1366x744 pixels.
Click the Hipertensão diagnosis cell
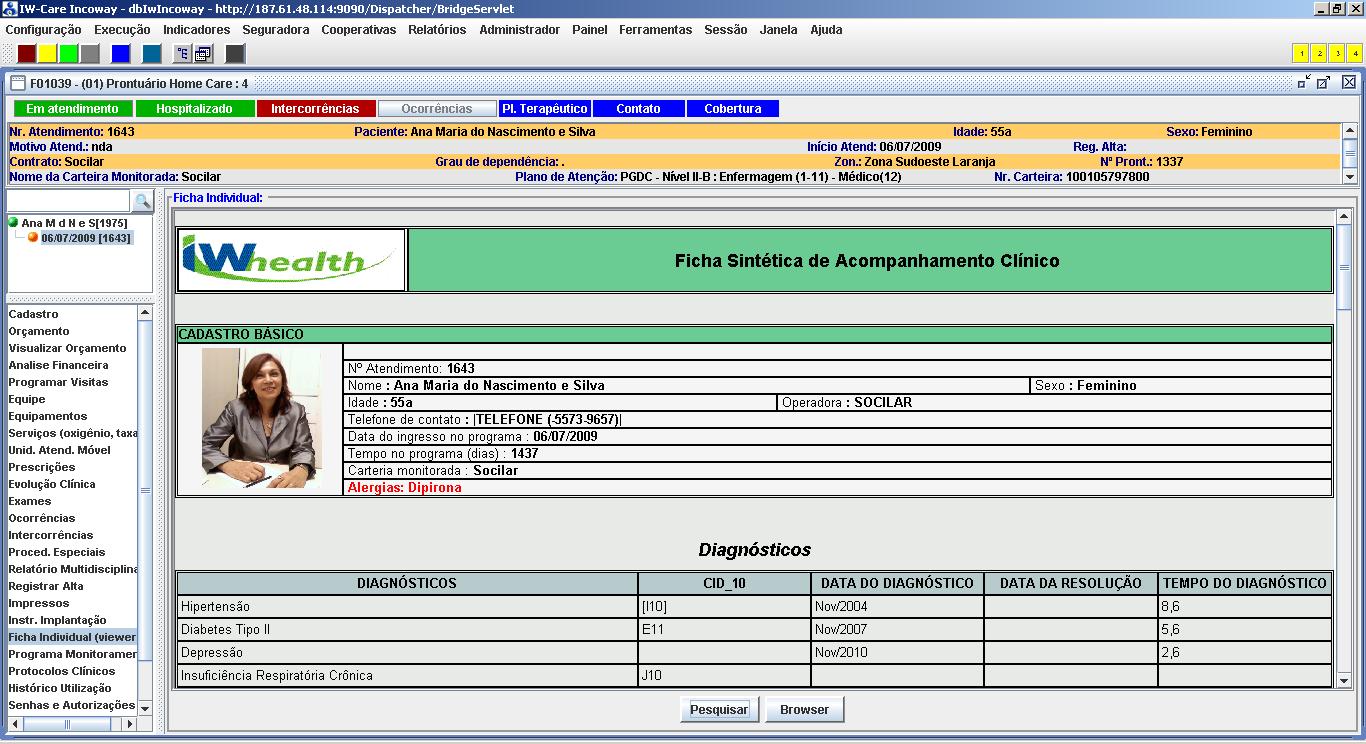click(407, 607)
